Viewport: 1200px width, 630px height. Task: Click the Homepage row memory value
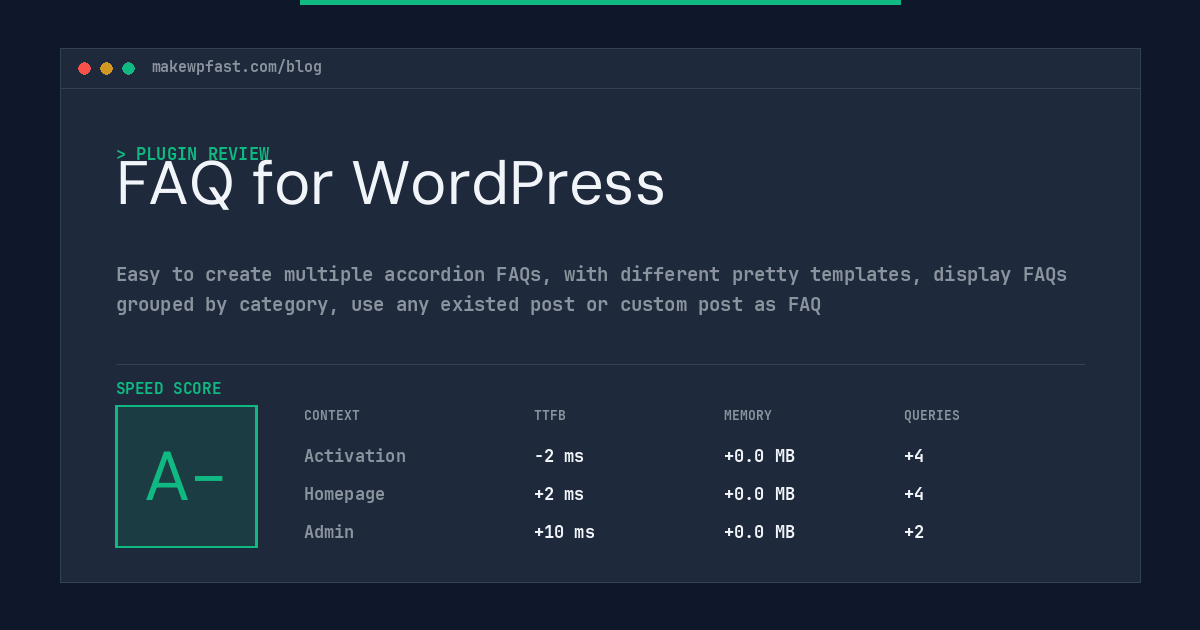tap(759, 494)
